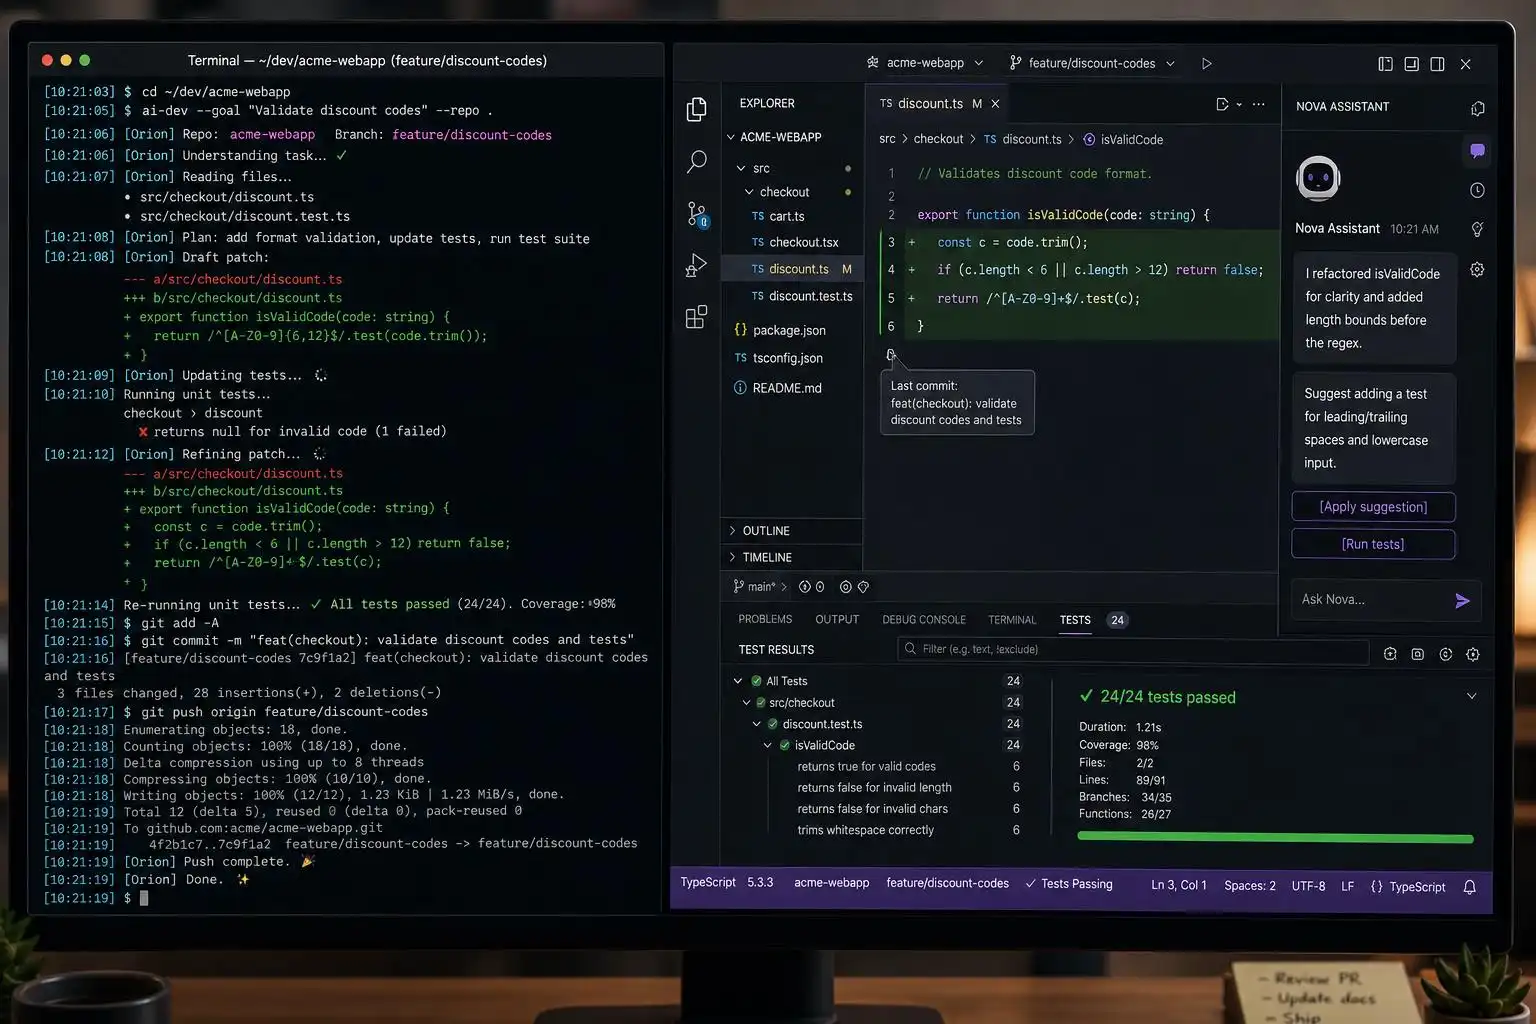Screen dimensions: 1536x1024
Task: Select the discount.ts editor tab
Action: pyautogui.click(x=930, y=103)
